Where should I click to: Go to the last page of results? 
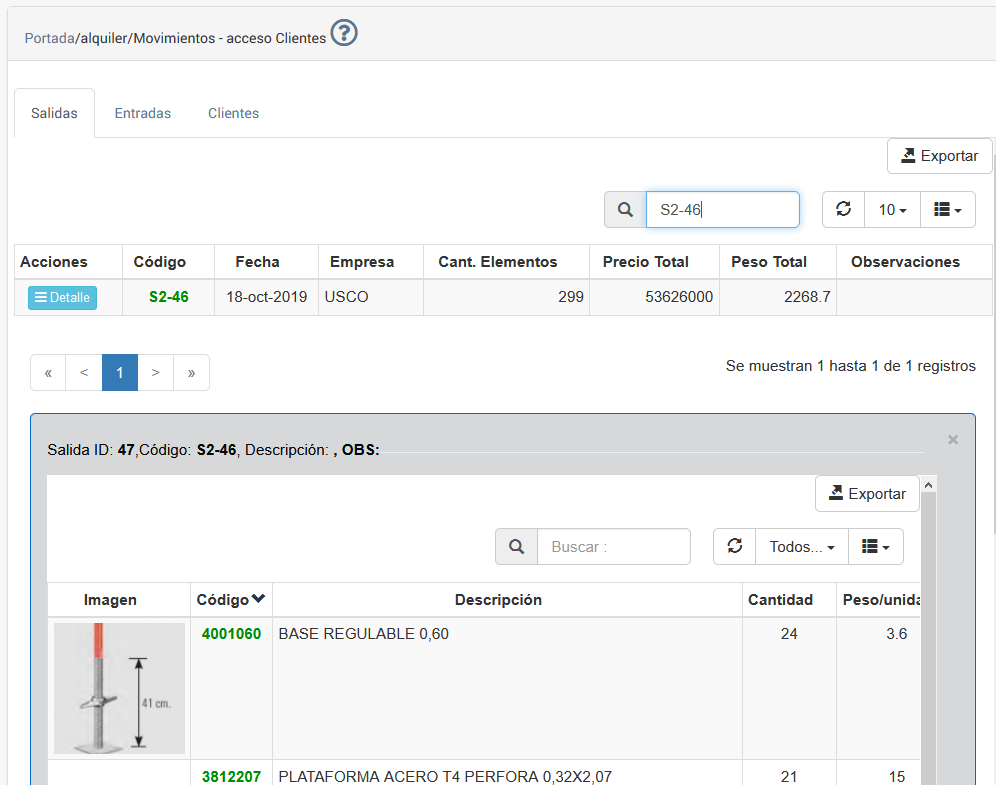(x=191, y=373)
